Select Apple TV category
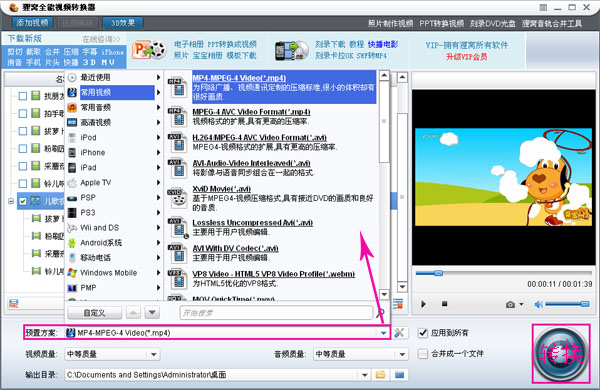The width and height of the screenshot is (600, 390). tap(111, 183)
